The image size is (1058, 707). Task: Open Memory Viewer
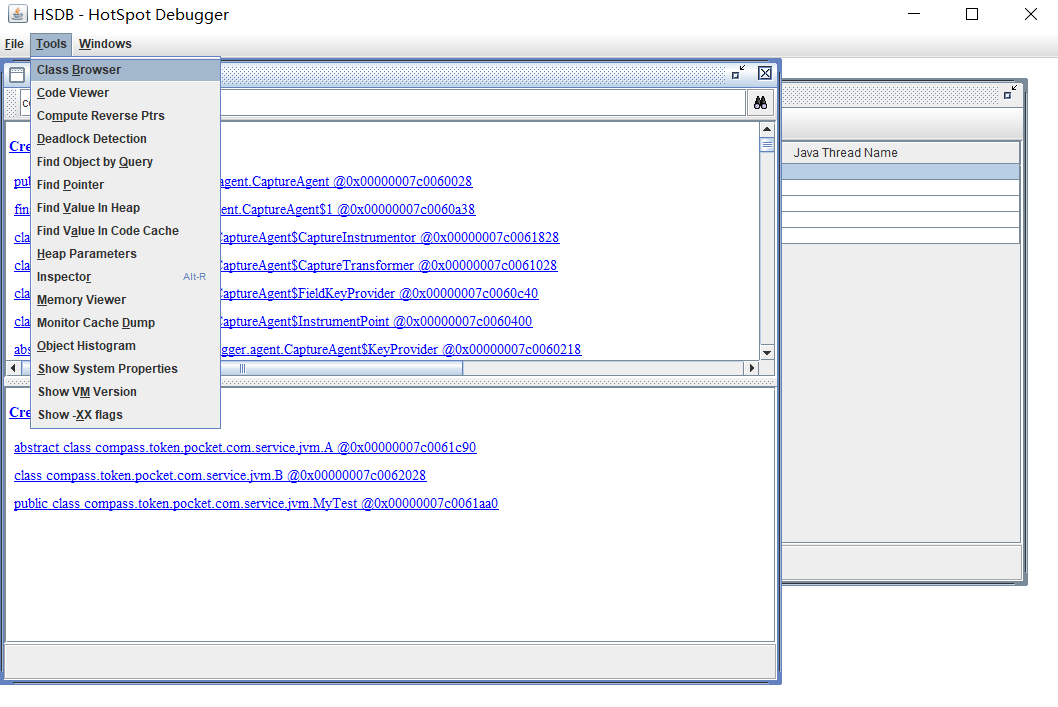pyautogui.click(x=126, y=299)
